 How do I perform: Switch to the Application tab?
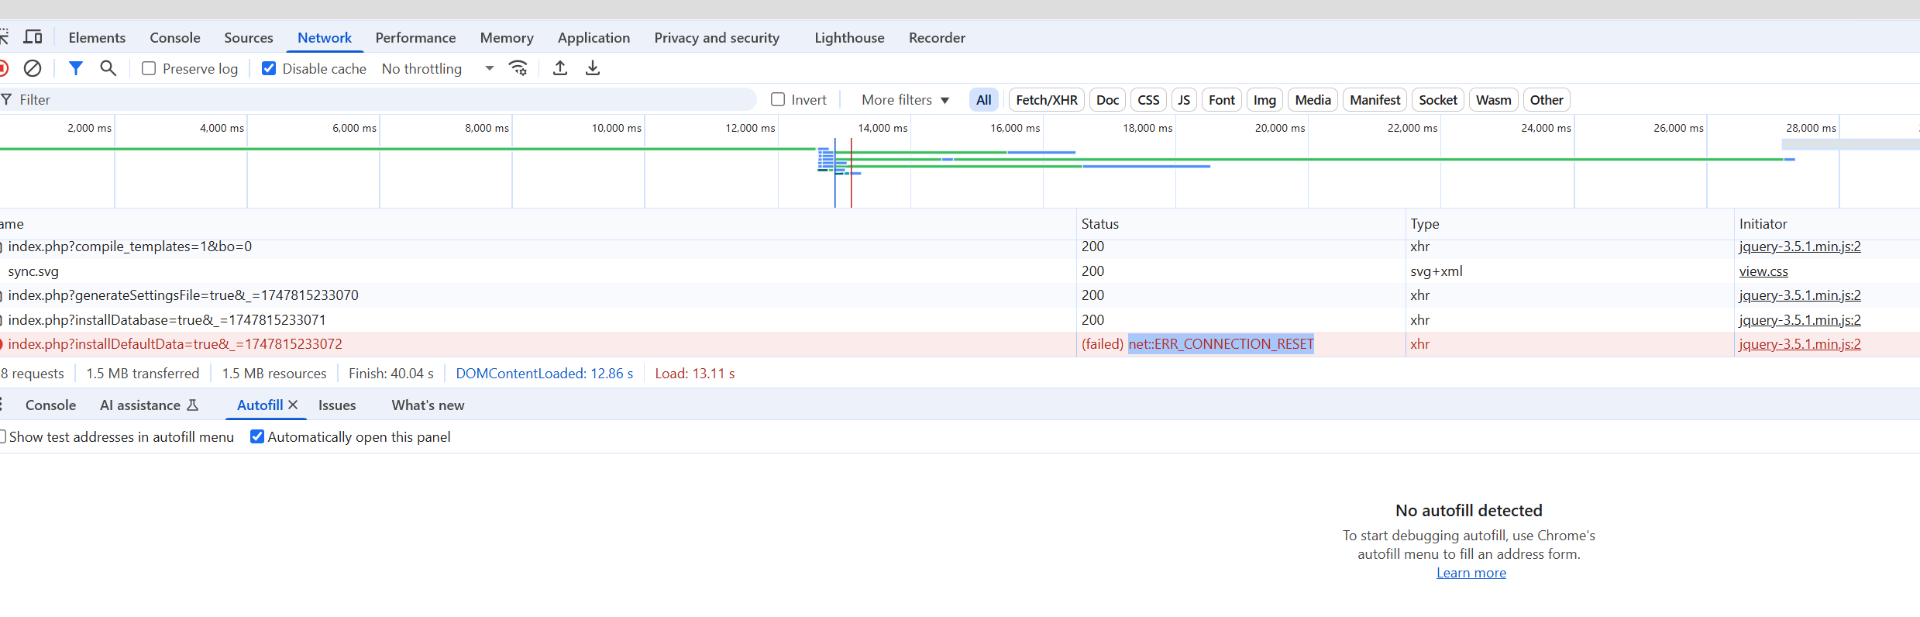(x=594, y=37)
